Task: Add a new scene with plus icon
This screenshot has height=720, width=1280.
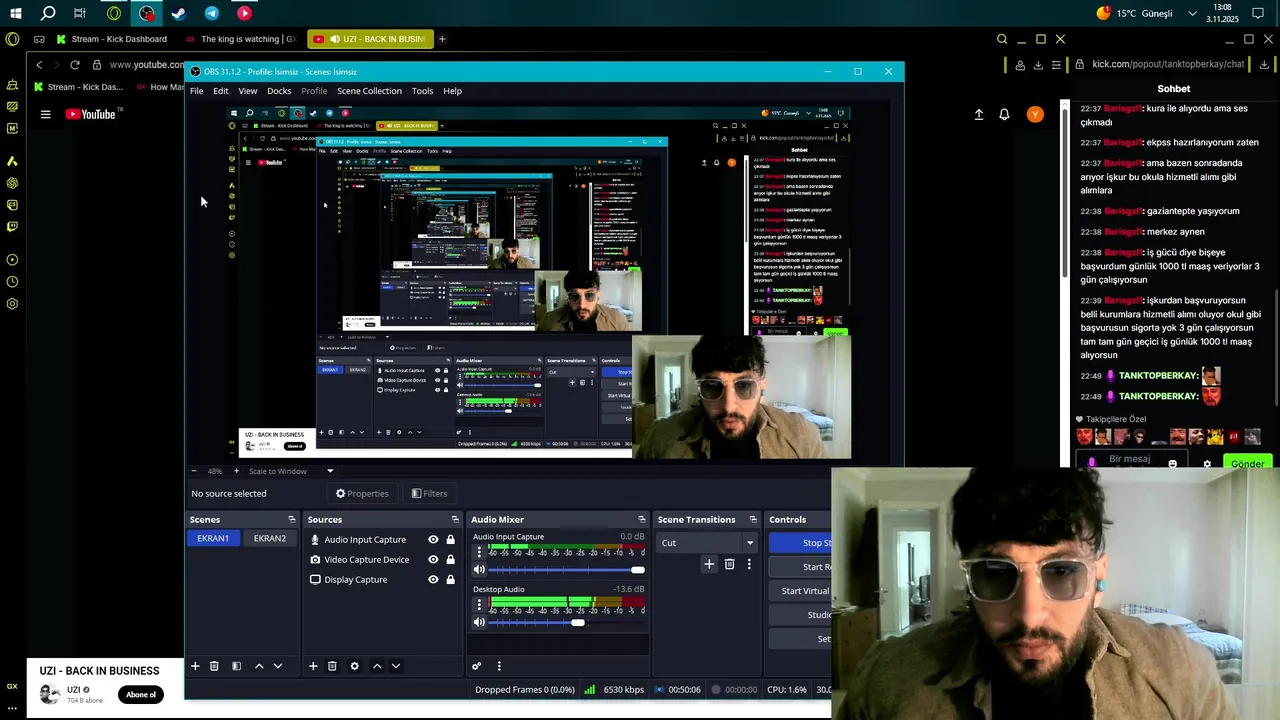Action: point(195,666)
